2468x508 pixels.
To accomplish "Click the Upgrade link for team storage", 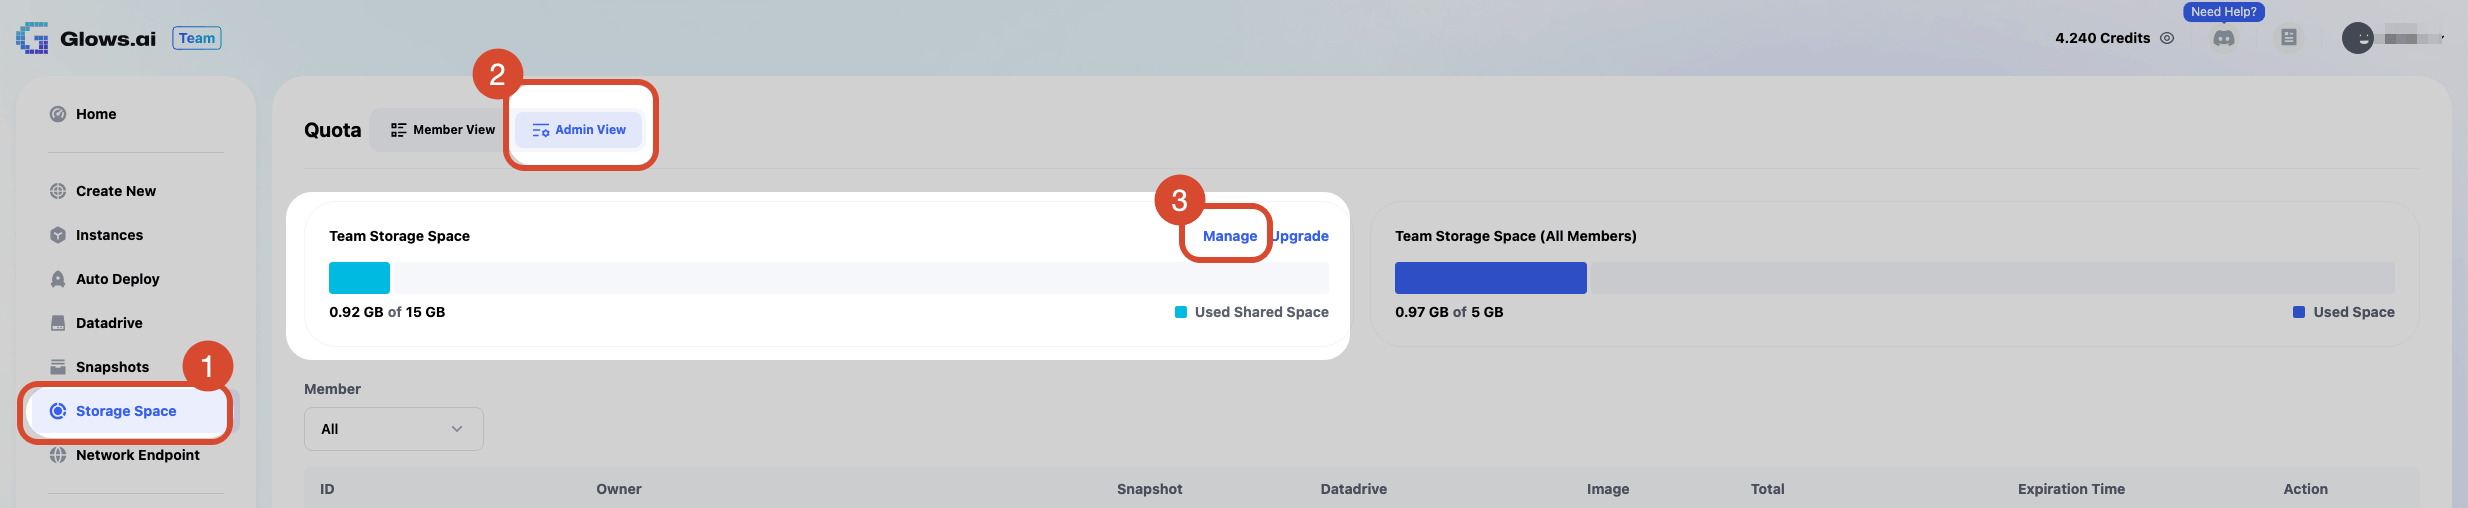I will [x=1300, y=236].
